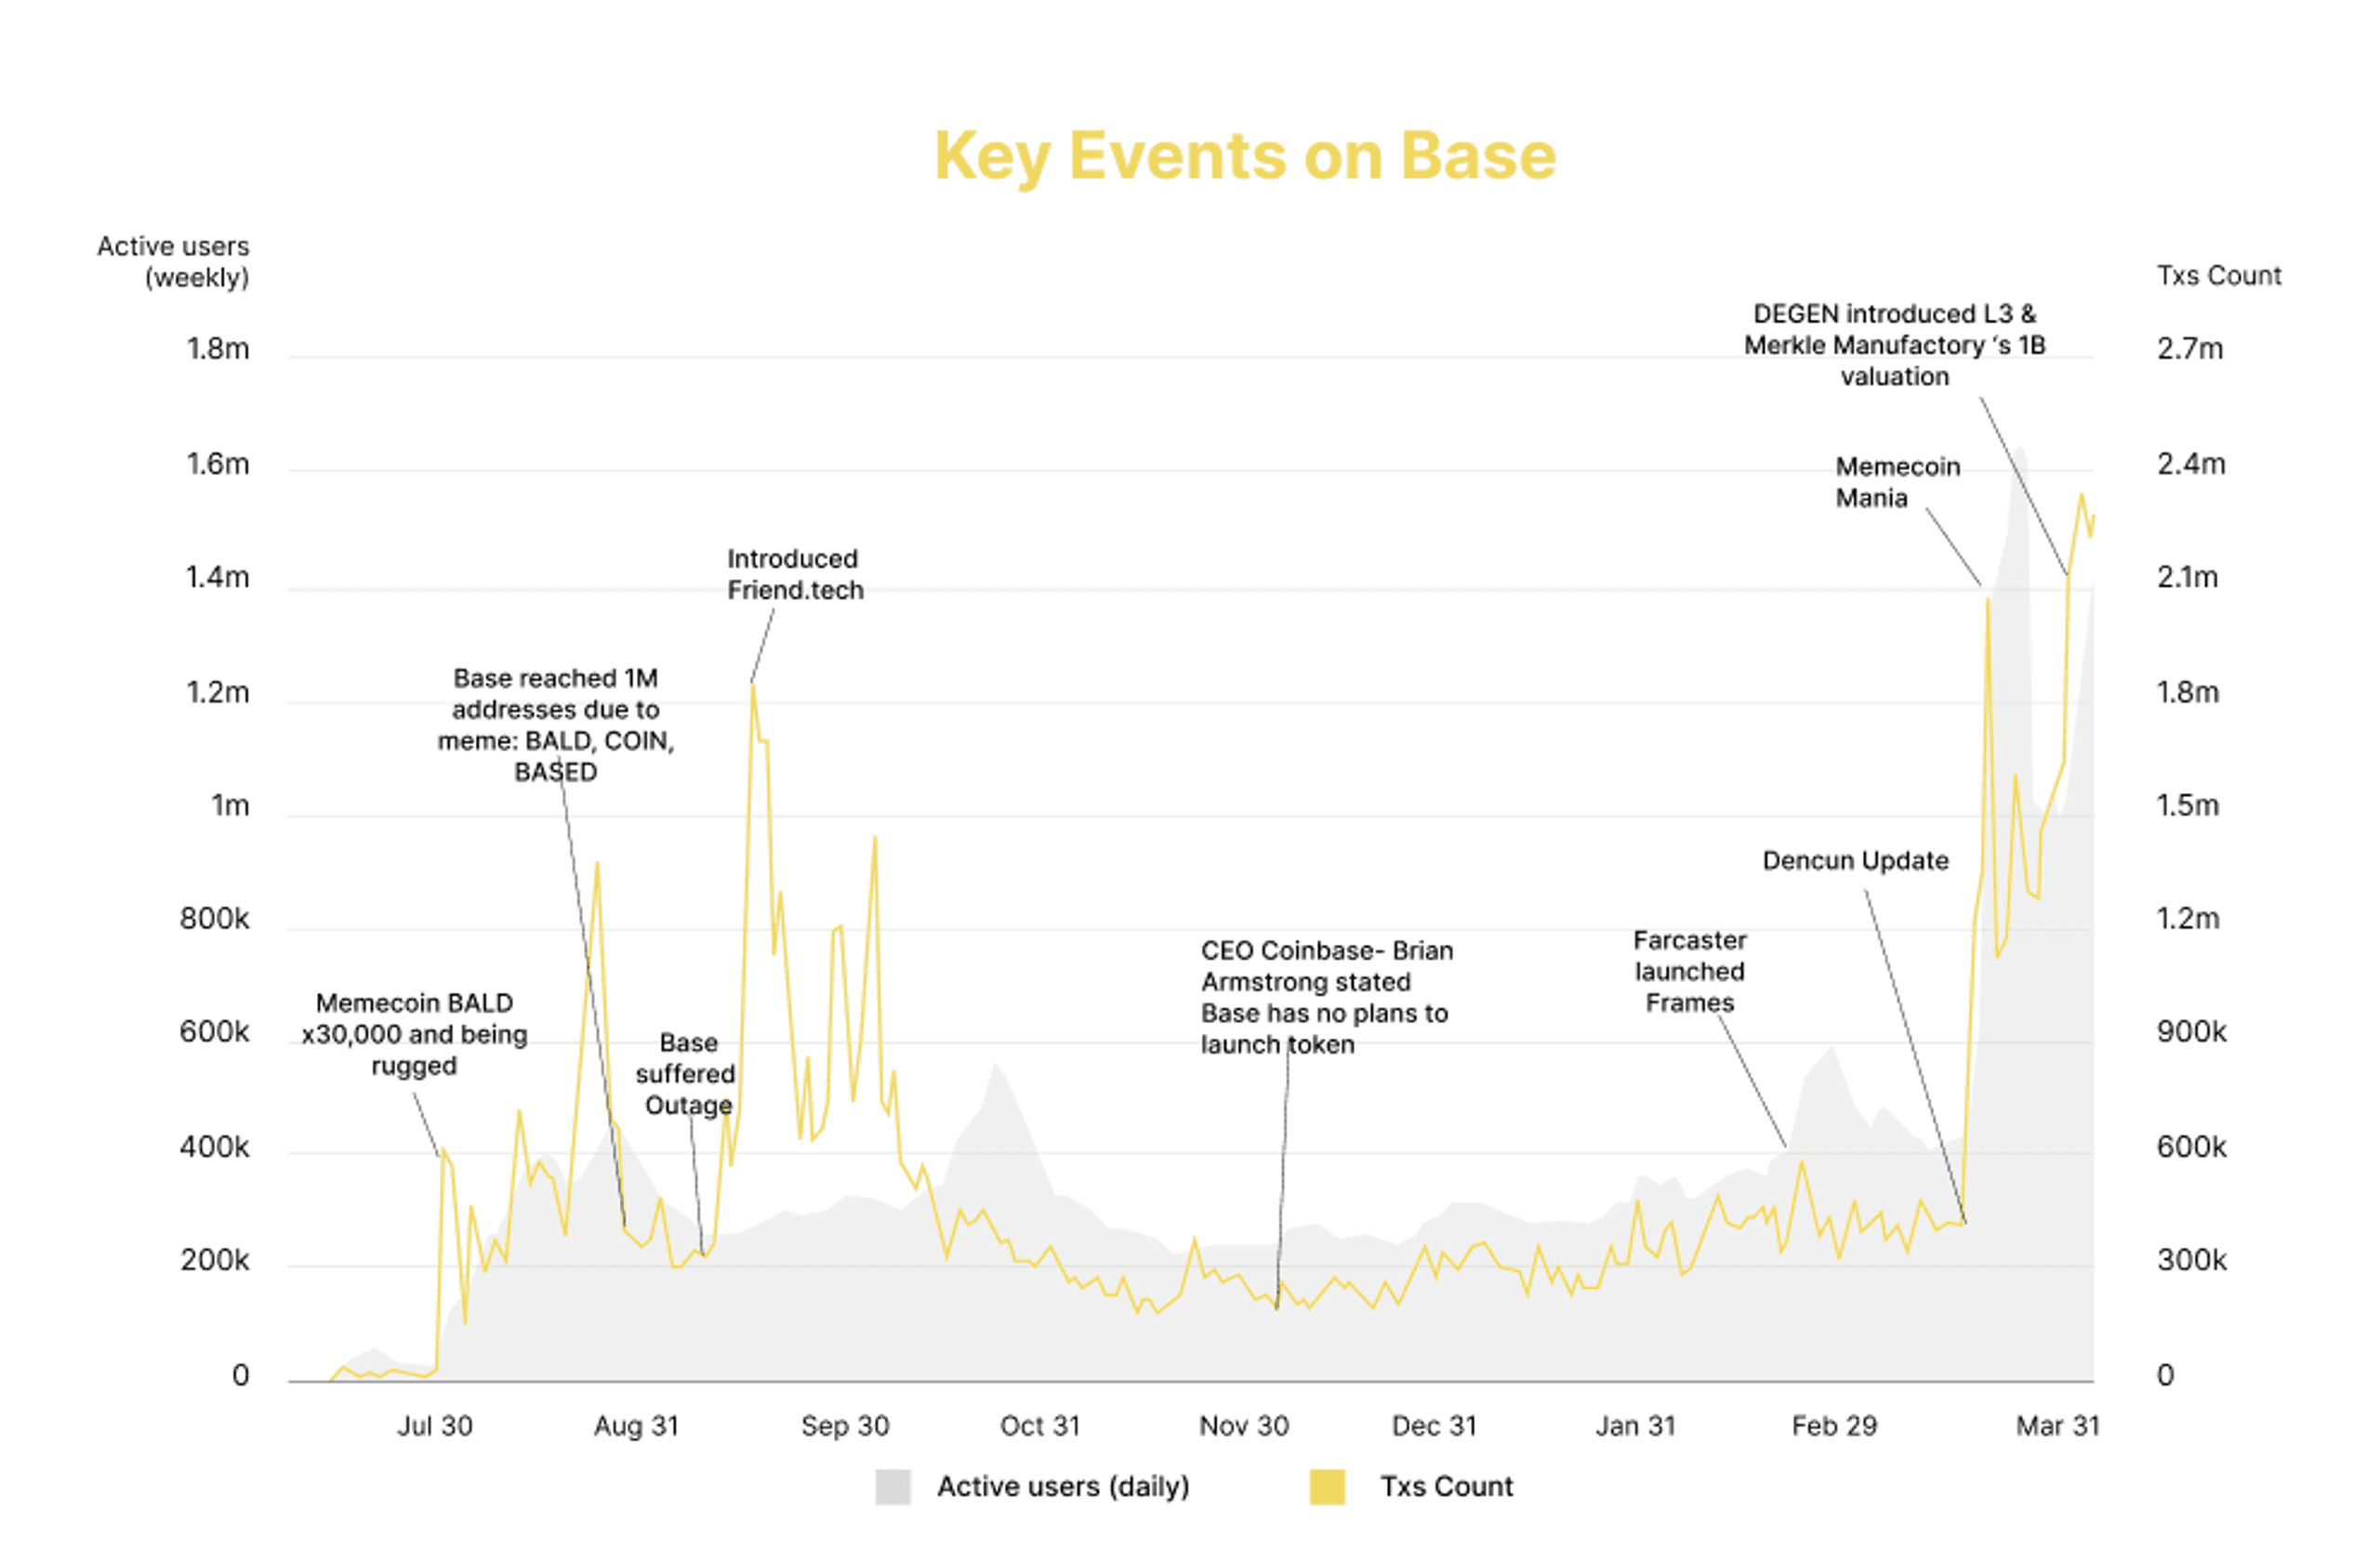Click the 'Base suffered Outage' annotation
This screenshot has width=2380, height=1551.
(x=686, y=1073)
